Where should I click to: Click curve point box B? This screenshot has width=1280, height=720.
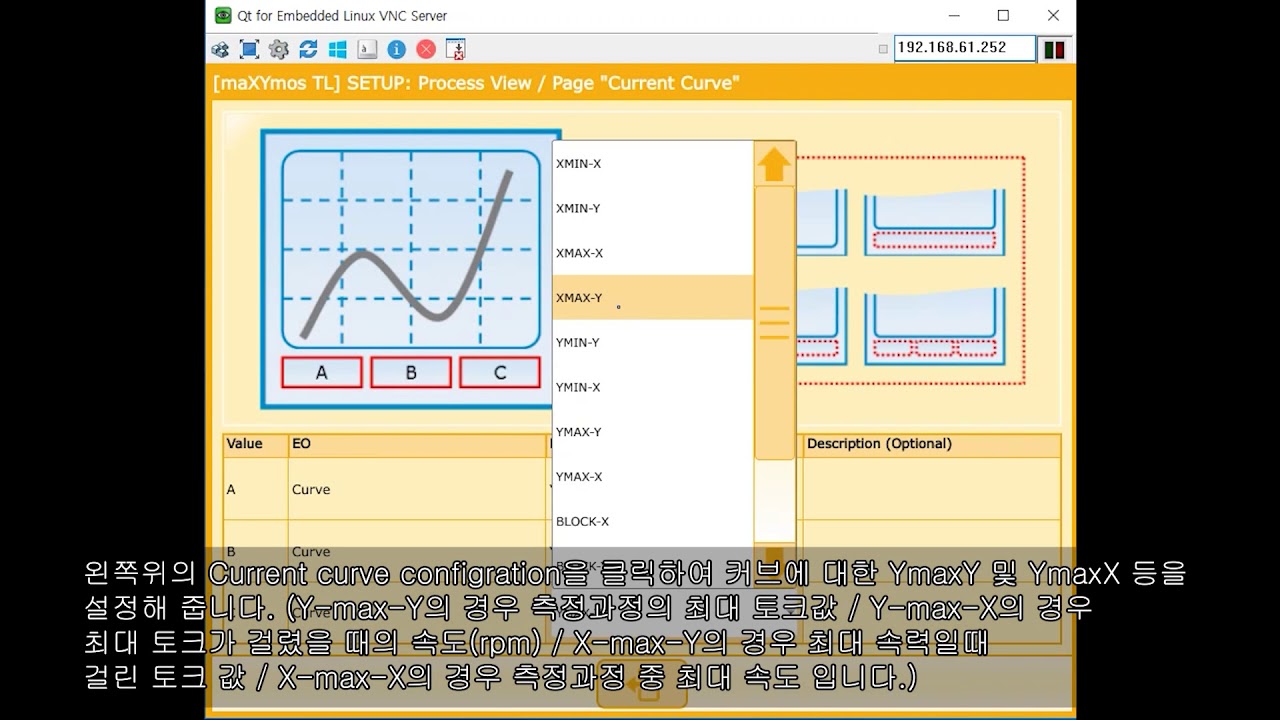[411, 372]
